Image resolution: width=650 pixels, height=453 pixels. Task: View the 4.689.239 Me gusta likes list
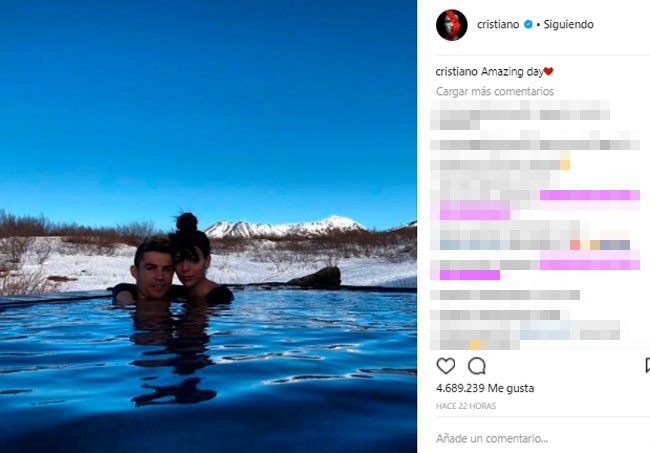click(x=485, y=388)
